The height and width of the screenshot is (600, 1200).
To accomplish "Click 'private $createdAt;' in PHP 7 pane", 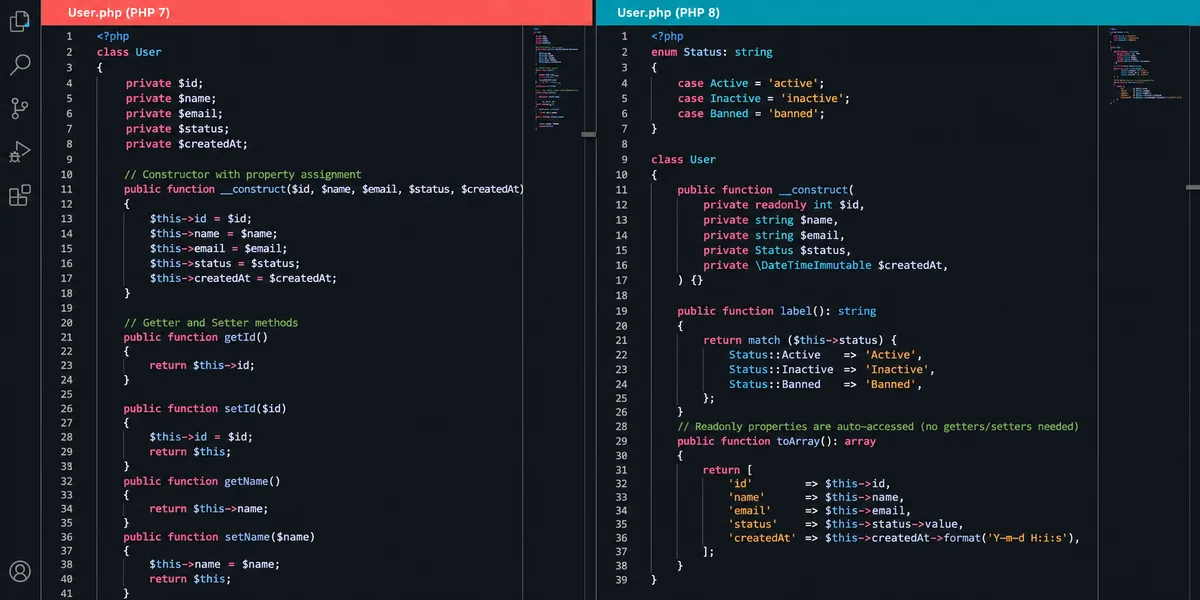I will pyautogui.click(x=186, y=144).
